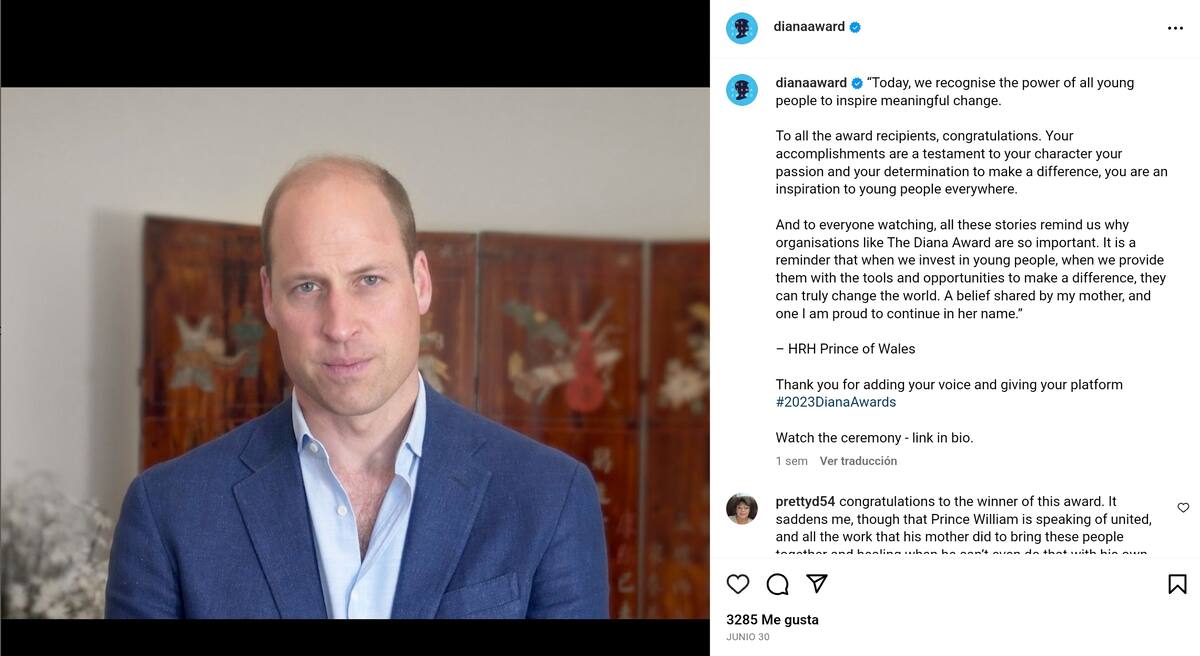Click the 3285 Me gusta count
Screen dimensions: 1200x656
[x=771, y=620]
